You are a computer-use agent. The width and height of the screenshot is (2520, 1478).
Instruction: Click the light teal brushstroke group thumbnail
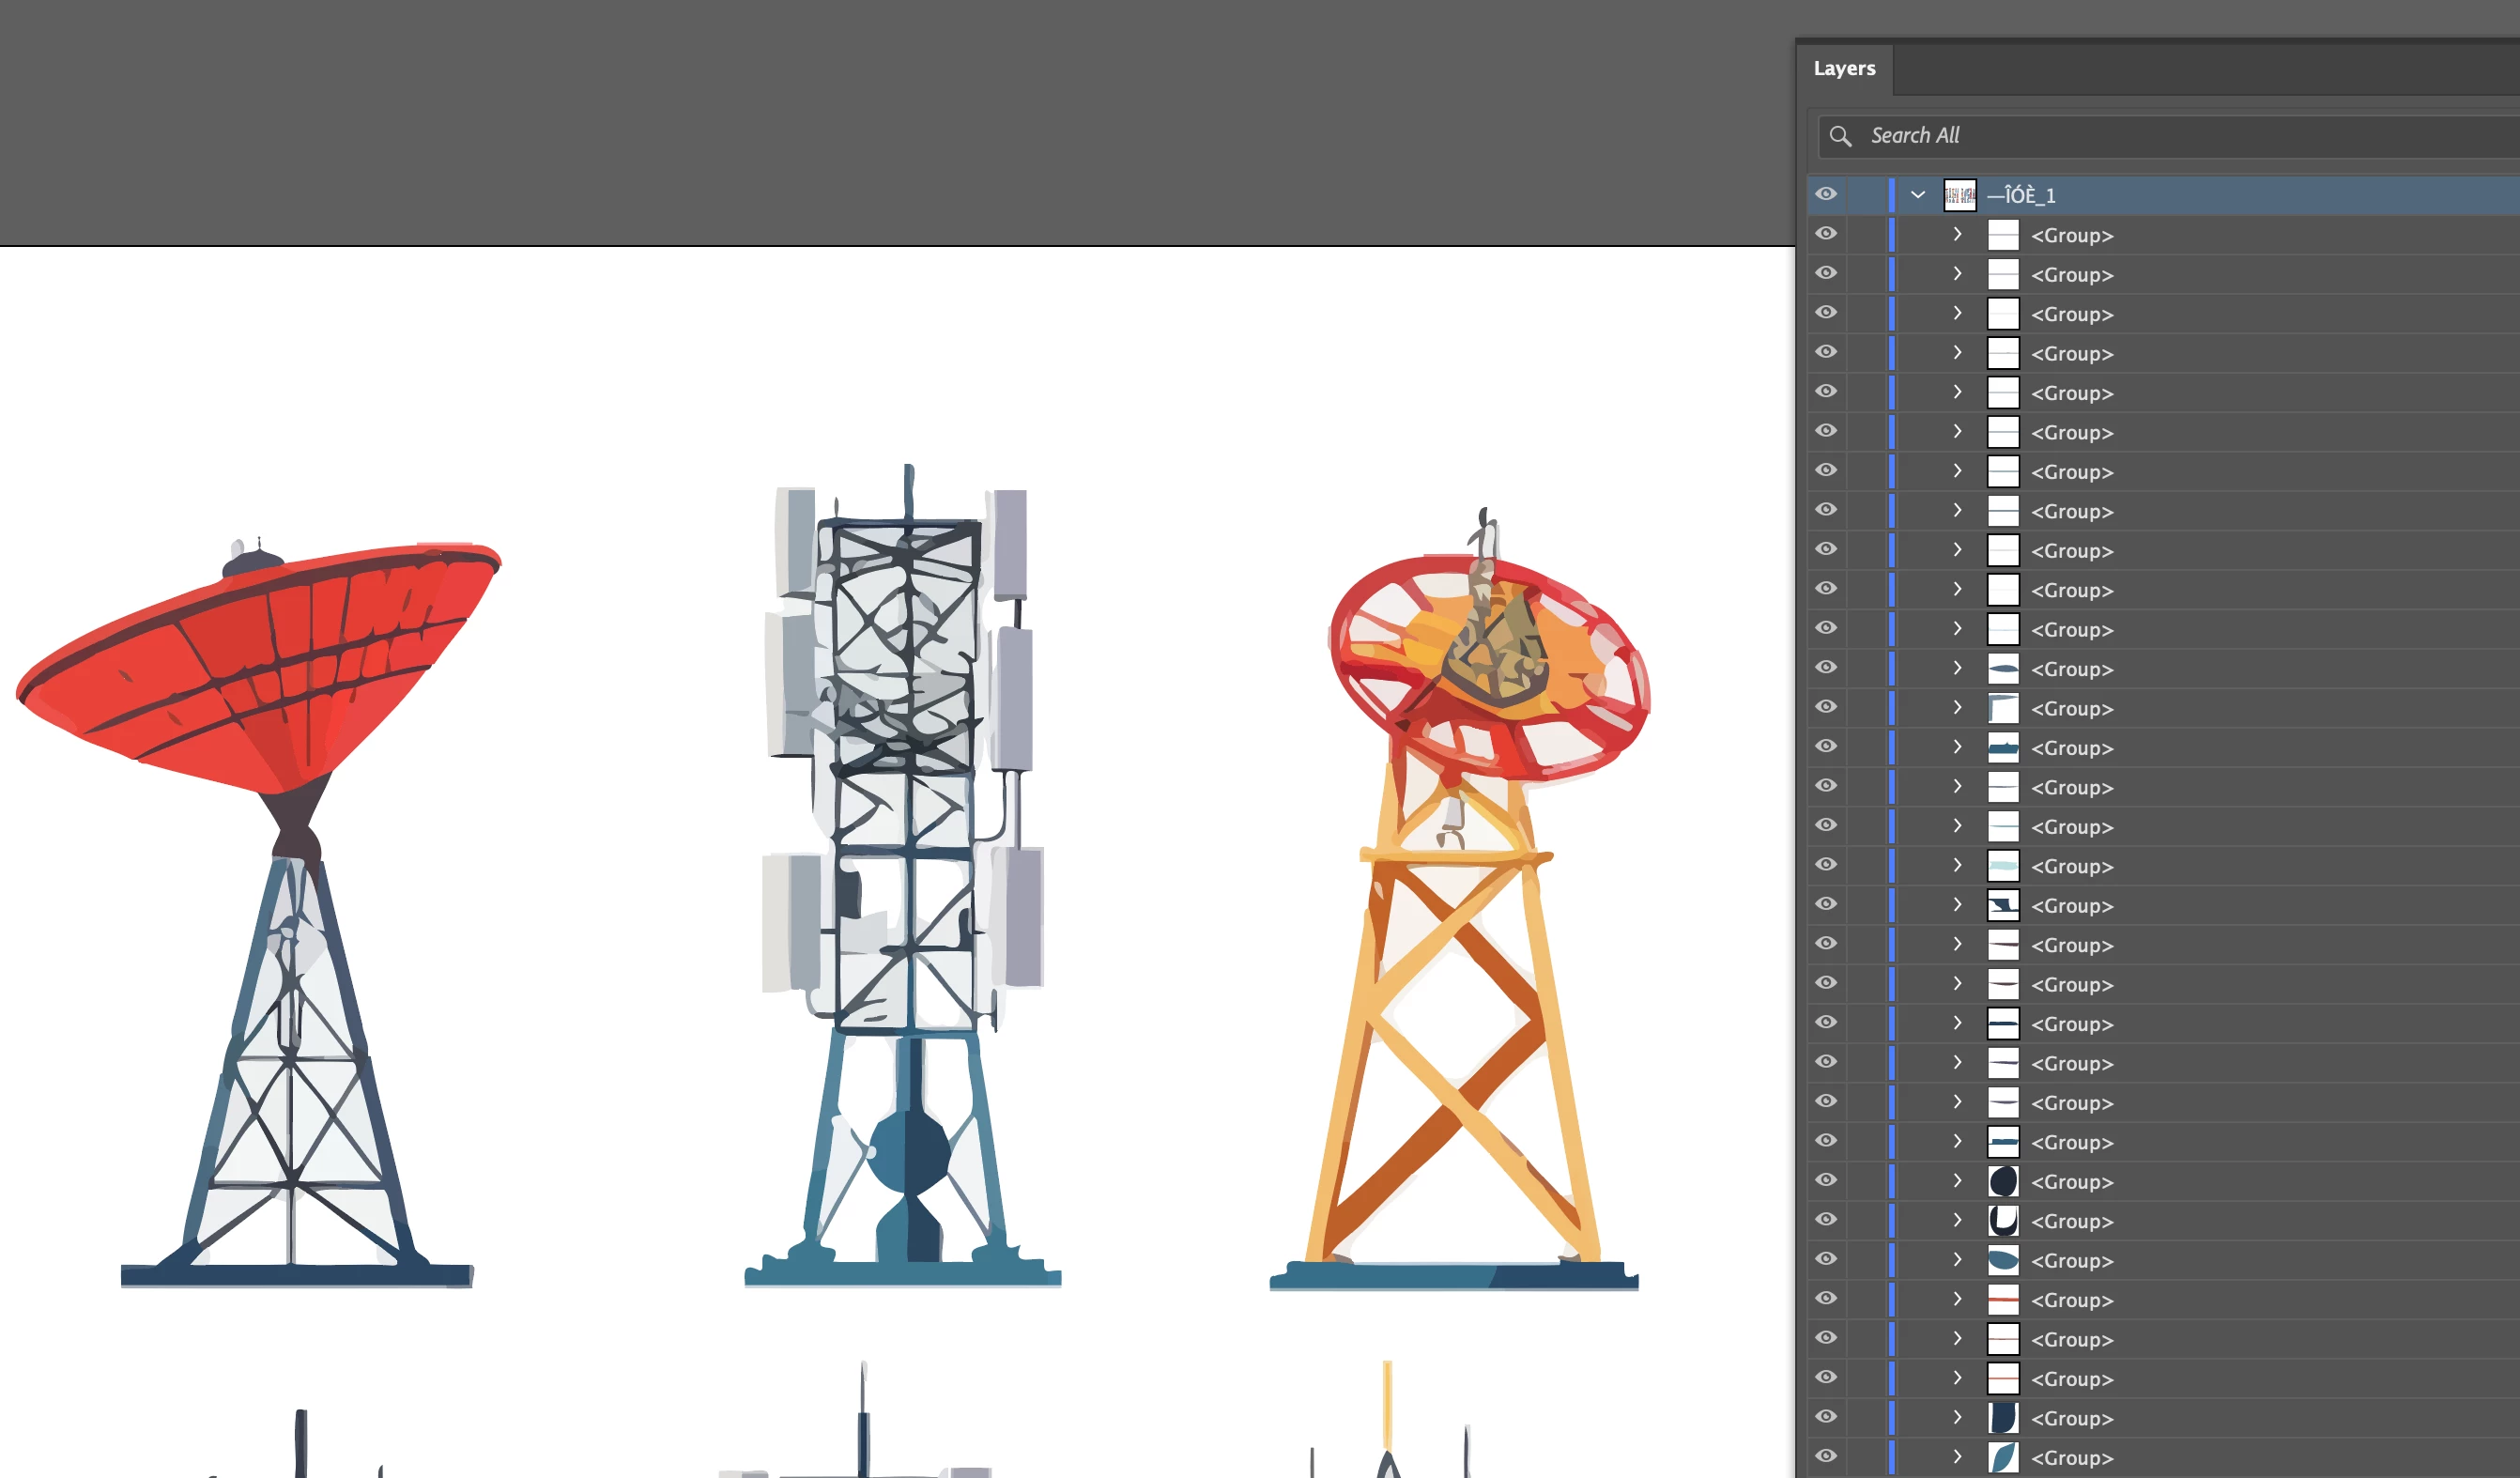2003,866
